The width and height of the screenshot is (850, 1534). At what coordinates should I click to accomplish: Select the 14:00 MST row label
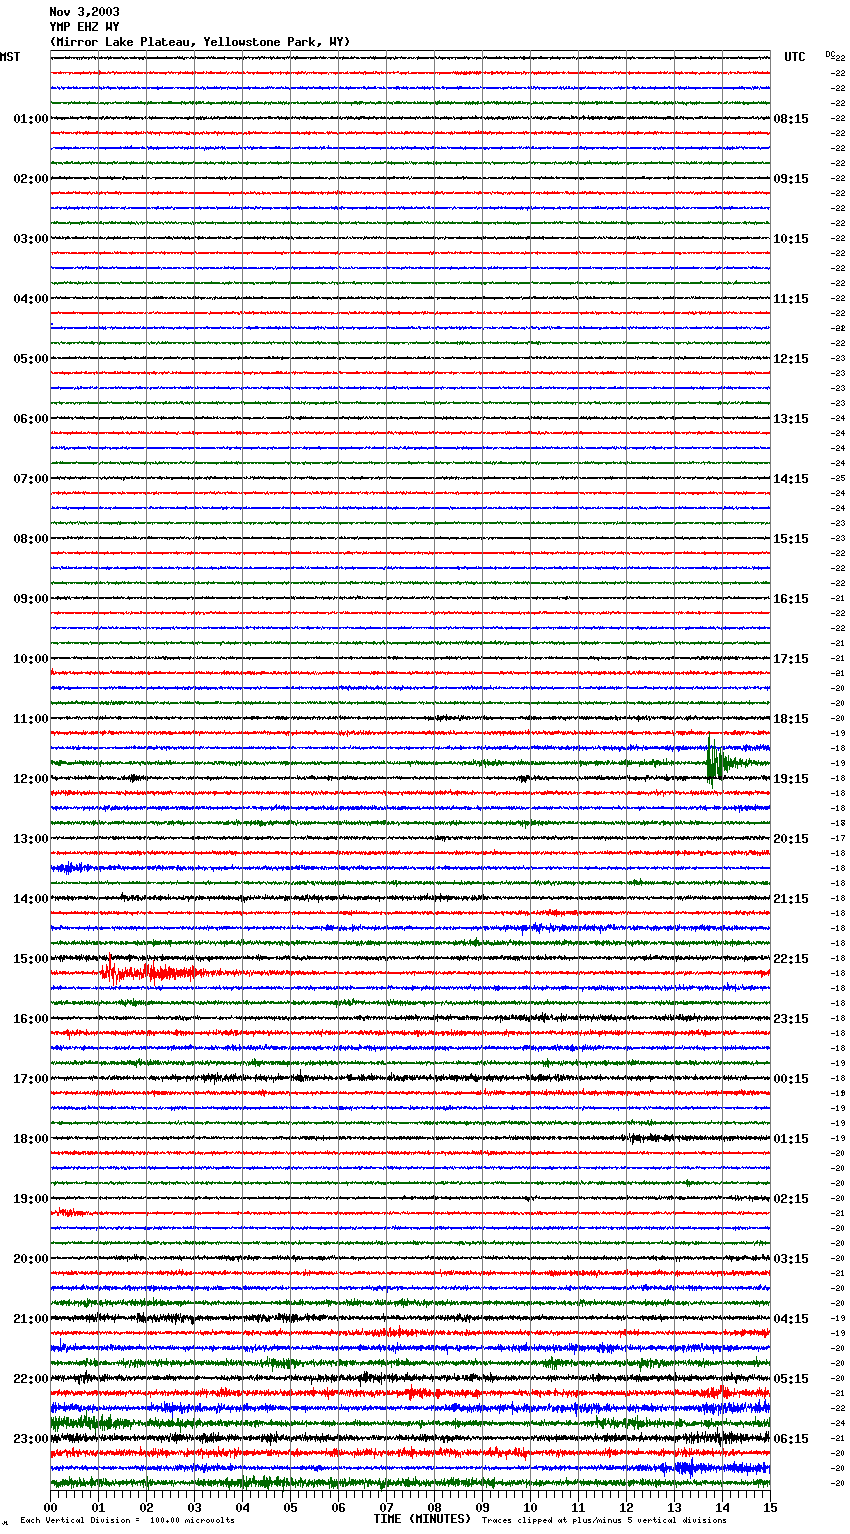pos(30,899)
